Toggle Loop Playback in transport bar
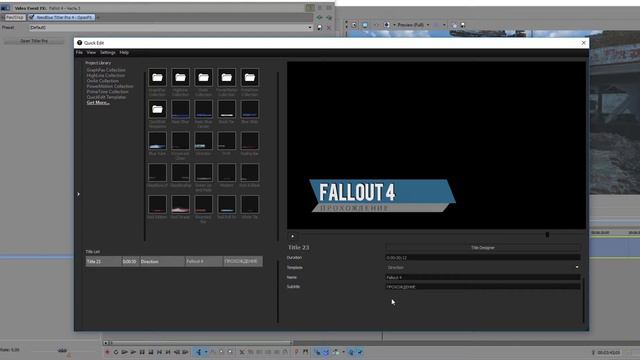Screen dimensions: 640x360 pyautogui.click(x=116, y=352)
